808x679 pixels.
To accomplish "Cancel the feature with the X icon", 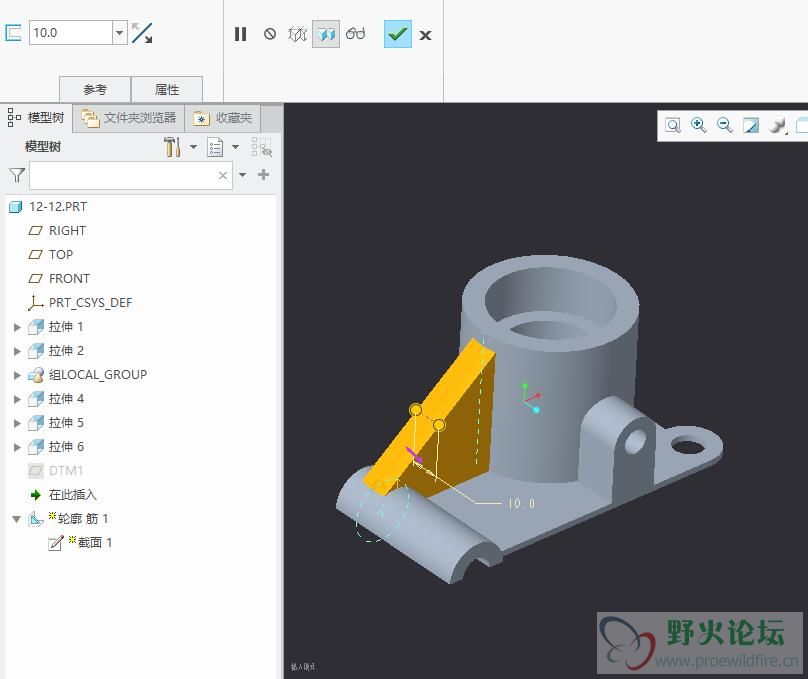I will coord(425,35).
